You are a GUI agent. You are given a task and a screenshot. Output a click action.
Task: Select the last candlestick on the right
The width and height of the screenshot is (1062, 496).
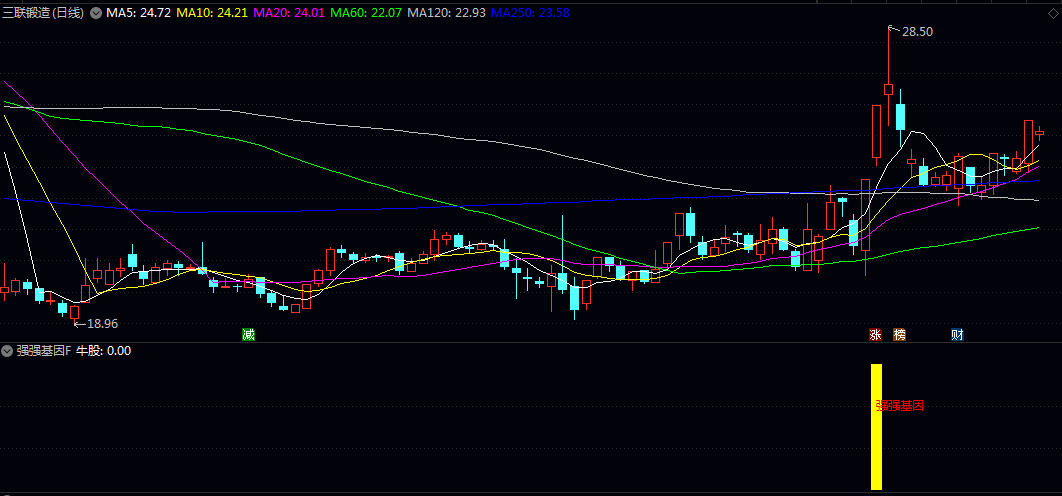coord(1040,133)
